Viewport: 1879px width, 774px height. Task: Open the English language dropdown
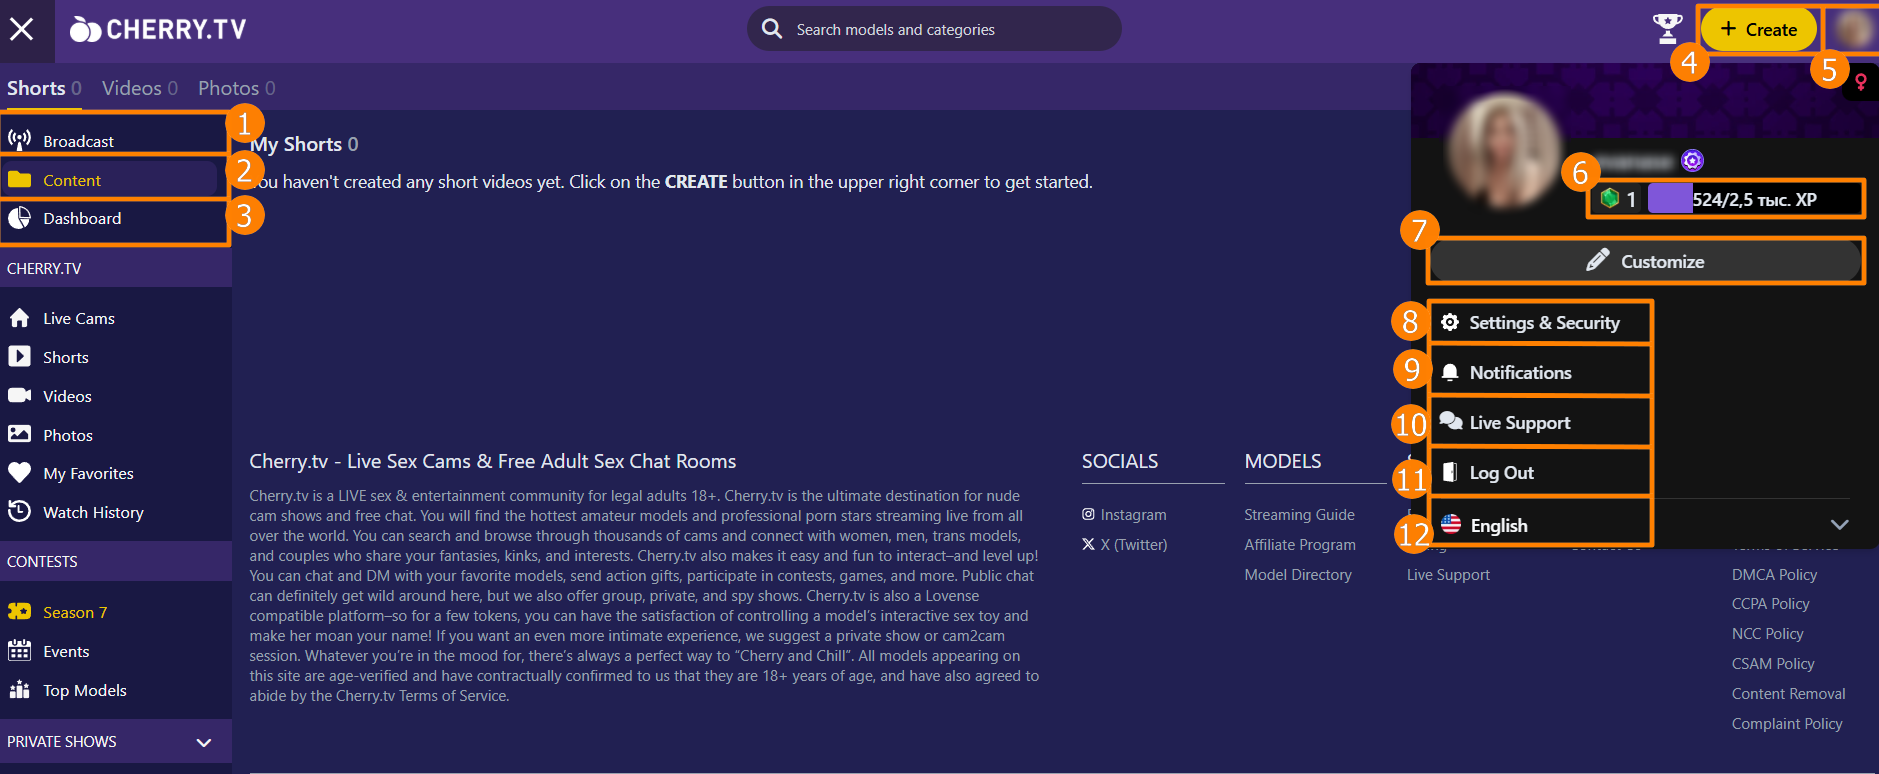tap(1498, 525)
